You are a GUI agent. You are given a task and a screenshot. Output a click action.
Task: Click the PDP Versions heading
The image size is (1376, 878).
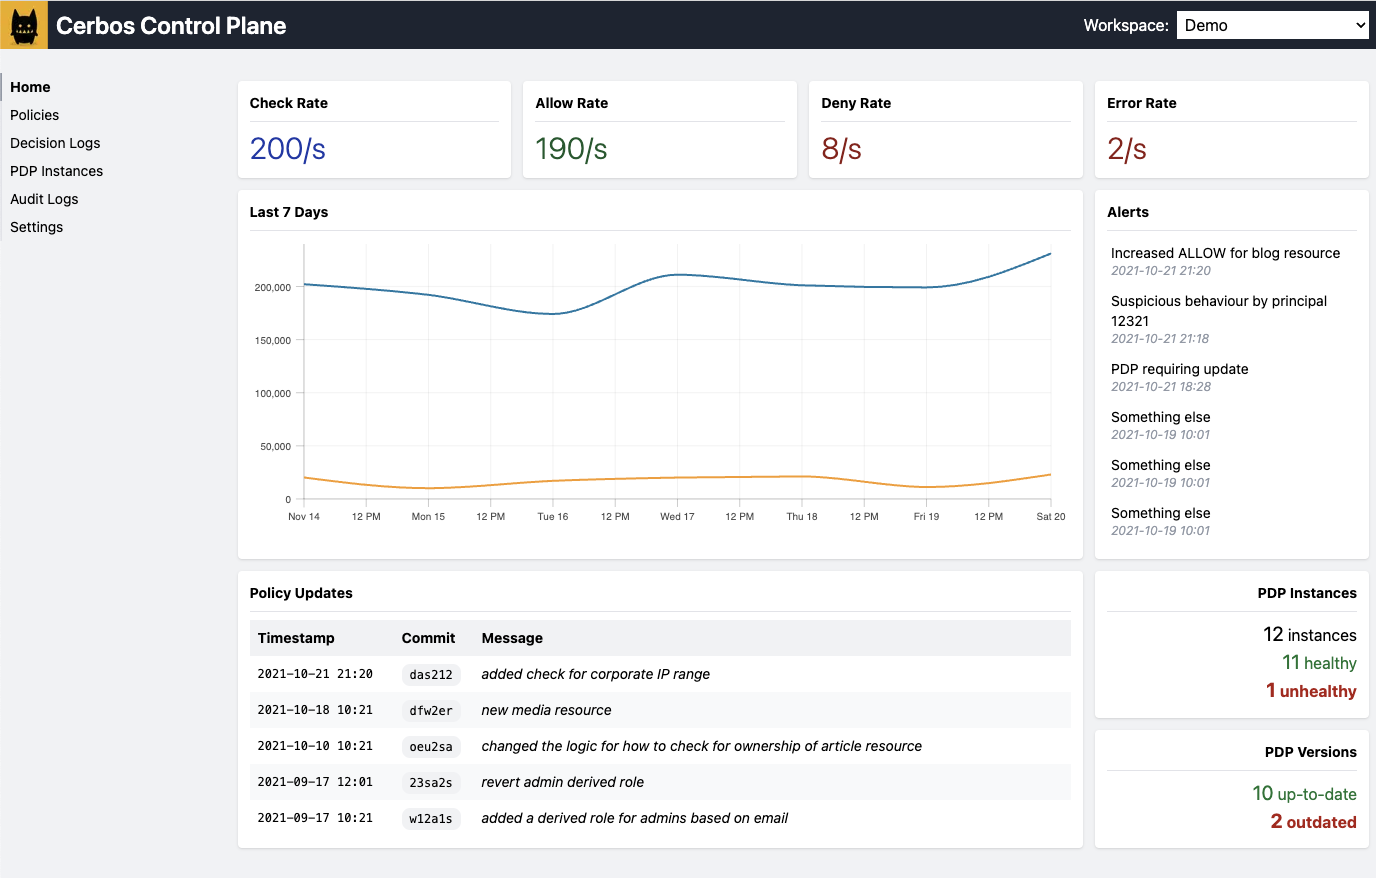[x=1310, y=752]
